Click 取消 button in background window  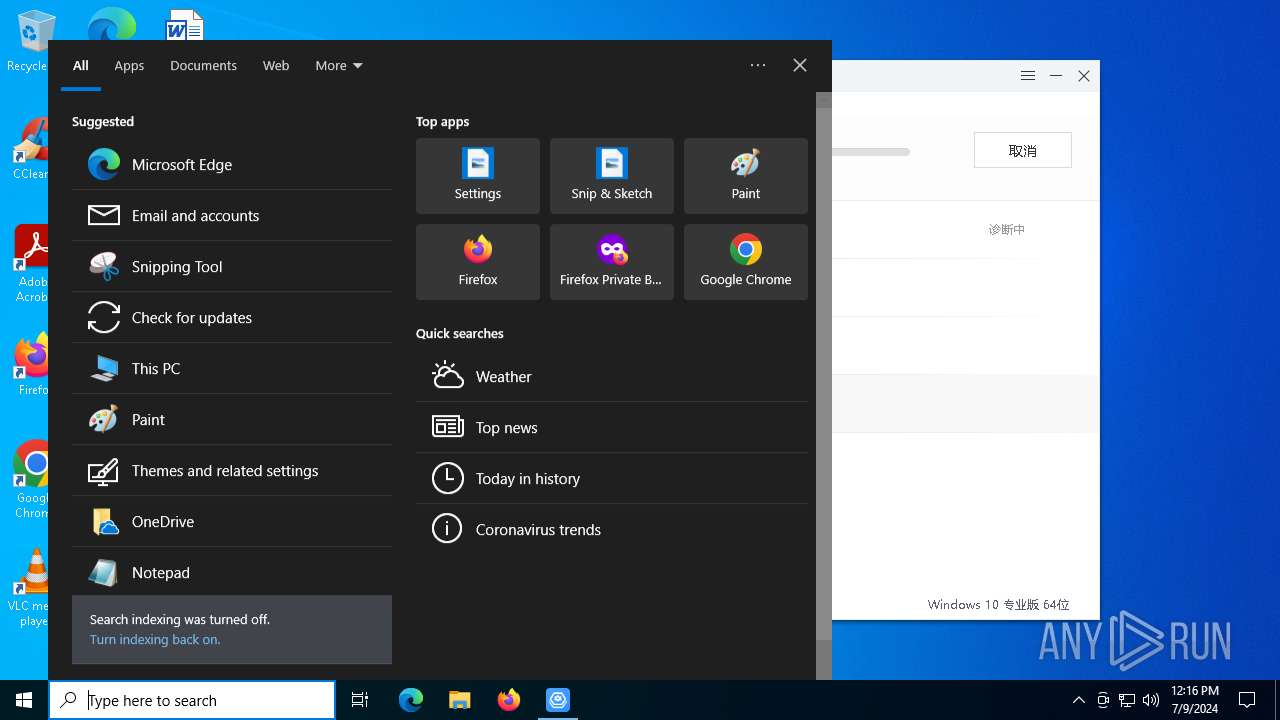point(1023,150)
